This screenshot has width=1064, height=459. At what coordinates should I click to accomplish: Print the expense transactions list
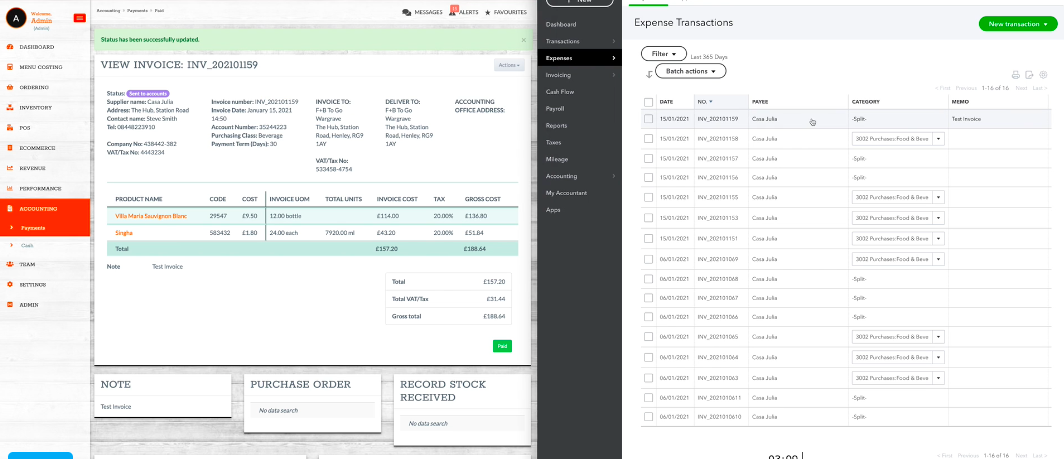click(1016, 75)
